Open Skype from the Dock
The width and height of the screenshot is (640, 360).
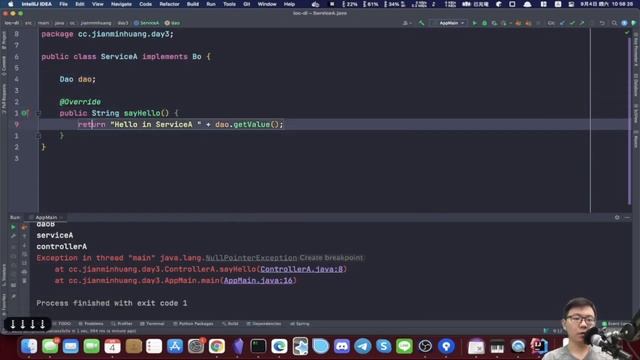383,347
